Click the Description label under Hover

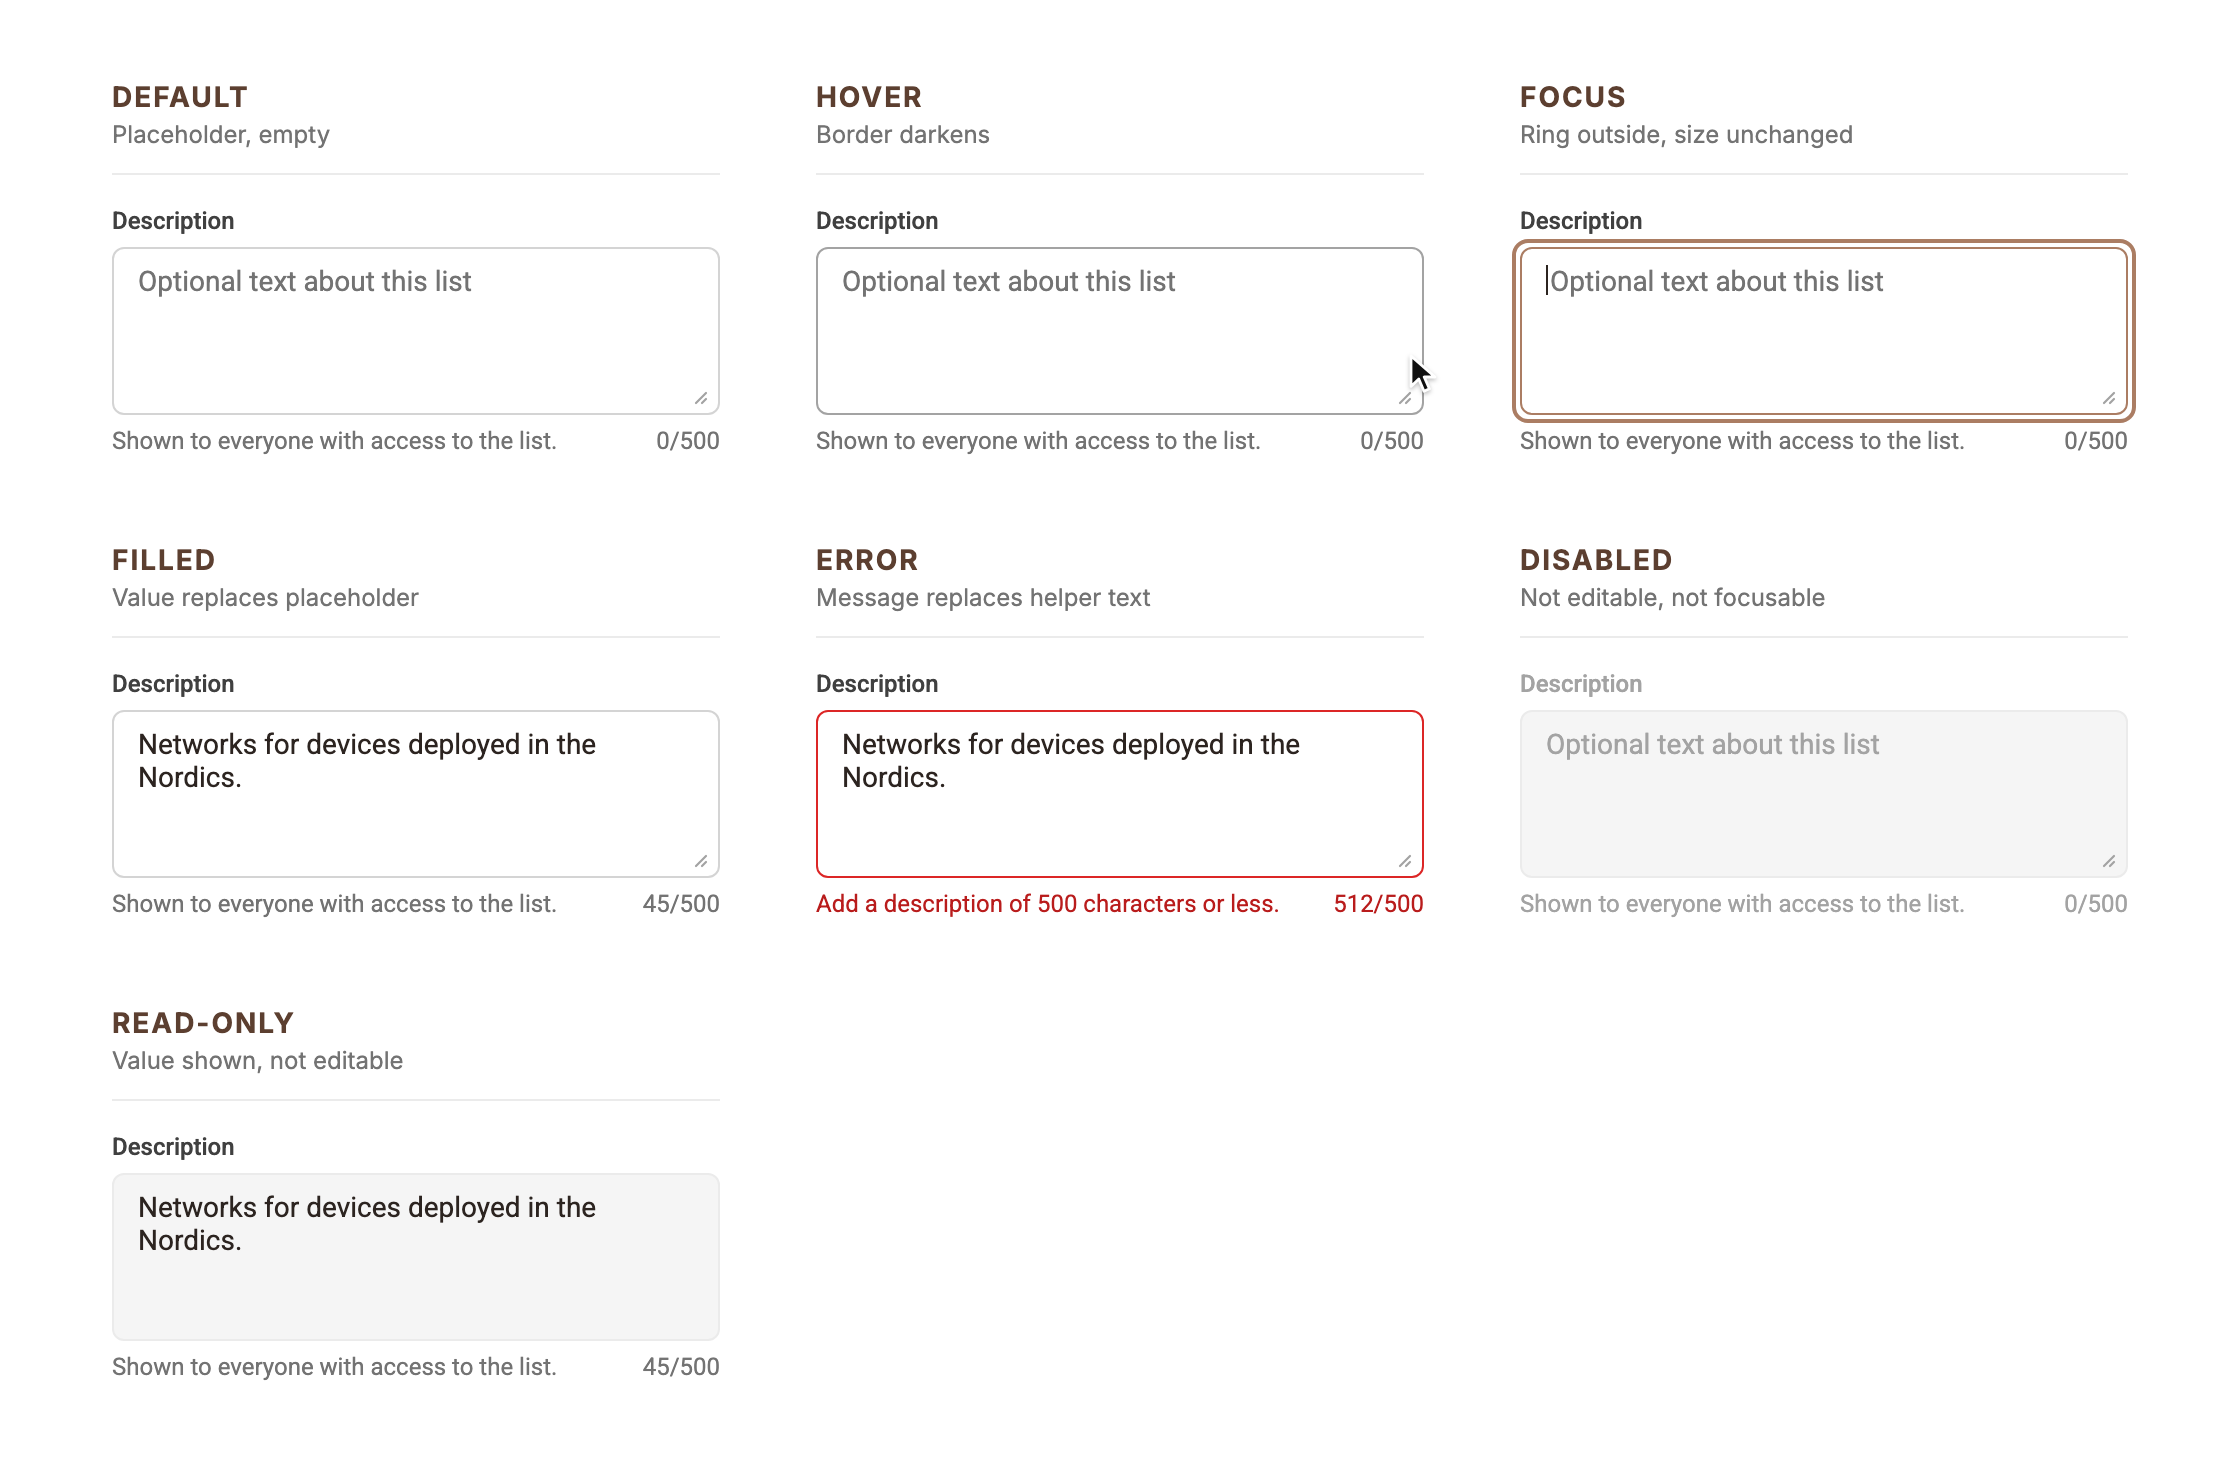(877, 221)
